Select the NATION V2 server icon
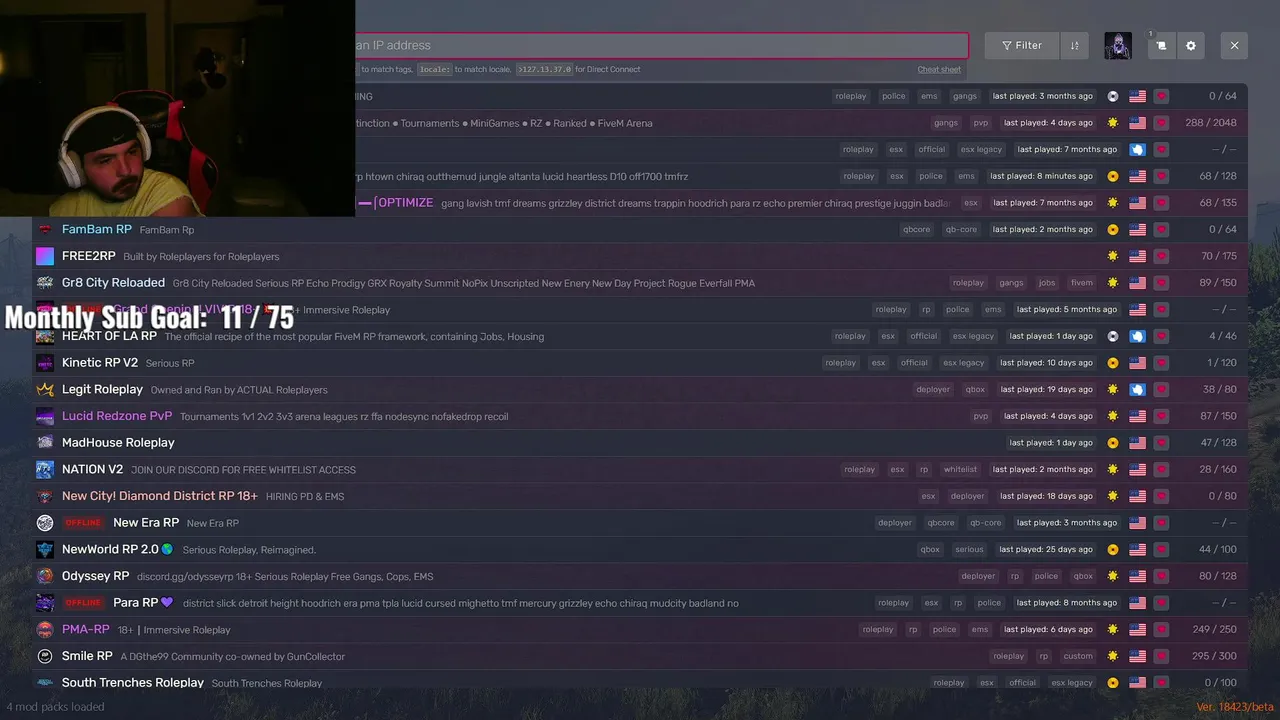The height and width of the screenshot is (720, 1280). pos(45,469)
